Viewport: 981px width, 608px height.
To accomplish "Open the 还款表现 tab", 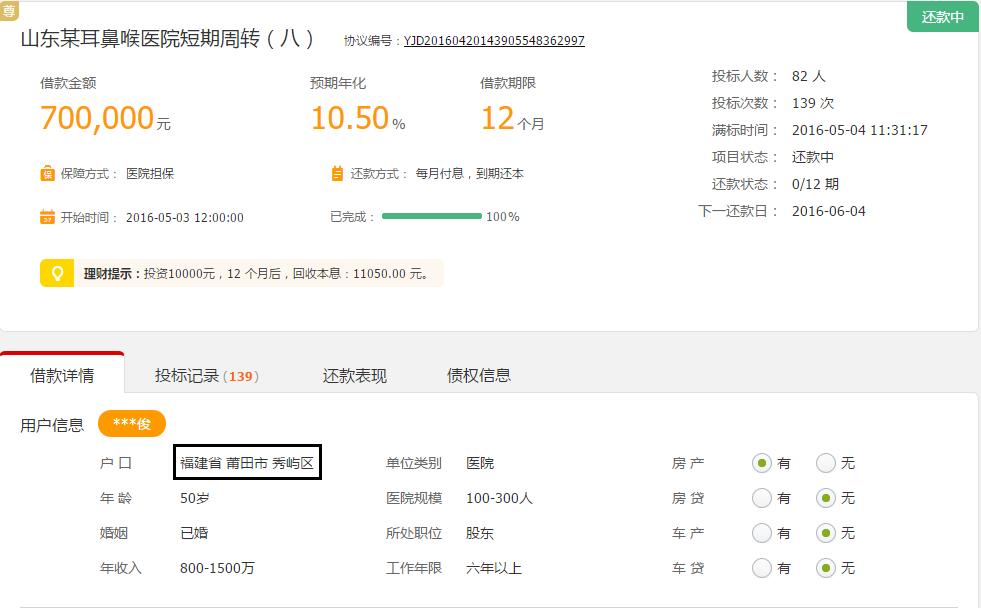I will [x=354, y=375].
